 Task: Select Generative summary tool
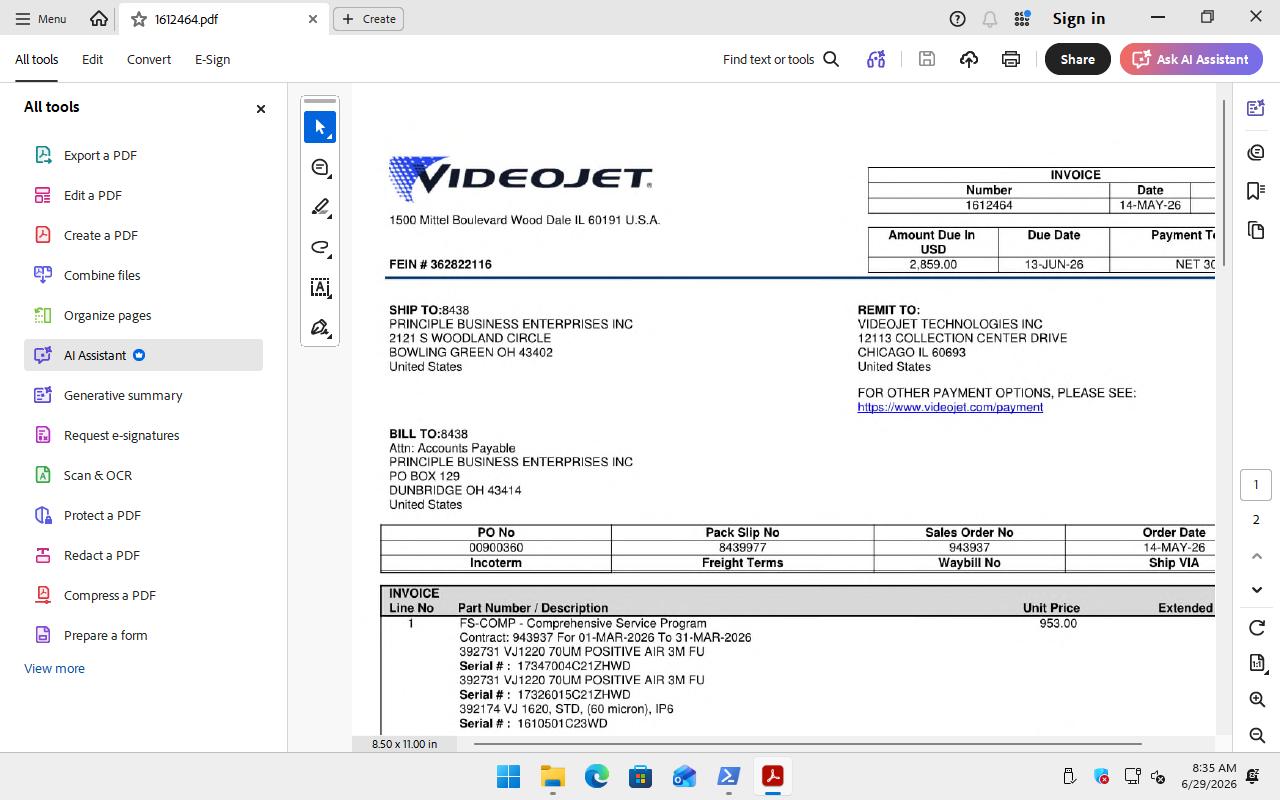click(143, 395)
